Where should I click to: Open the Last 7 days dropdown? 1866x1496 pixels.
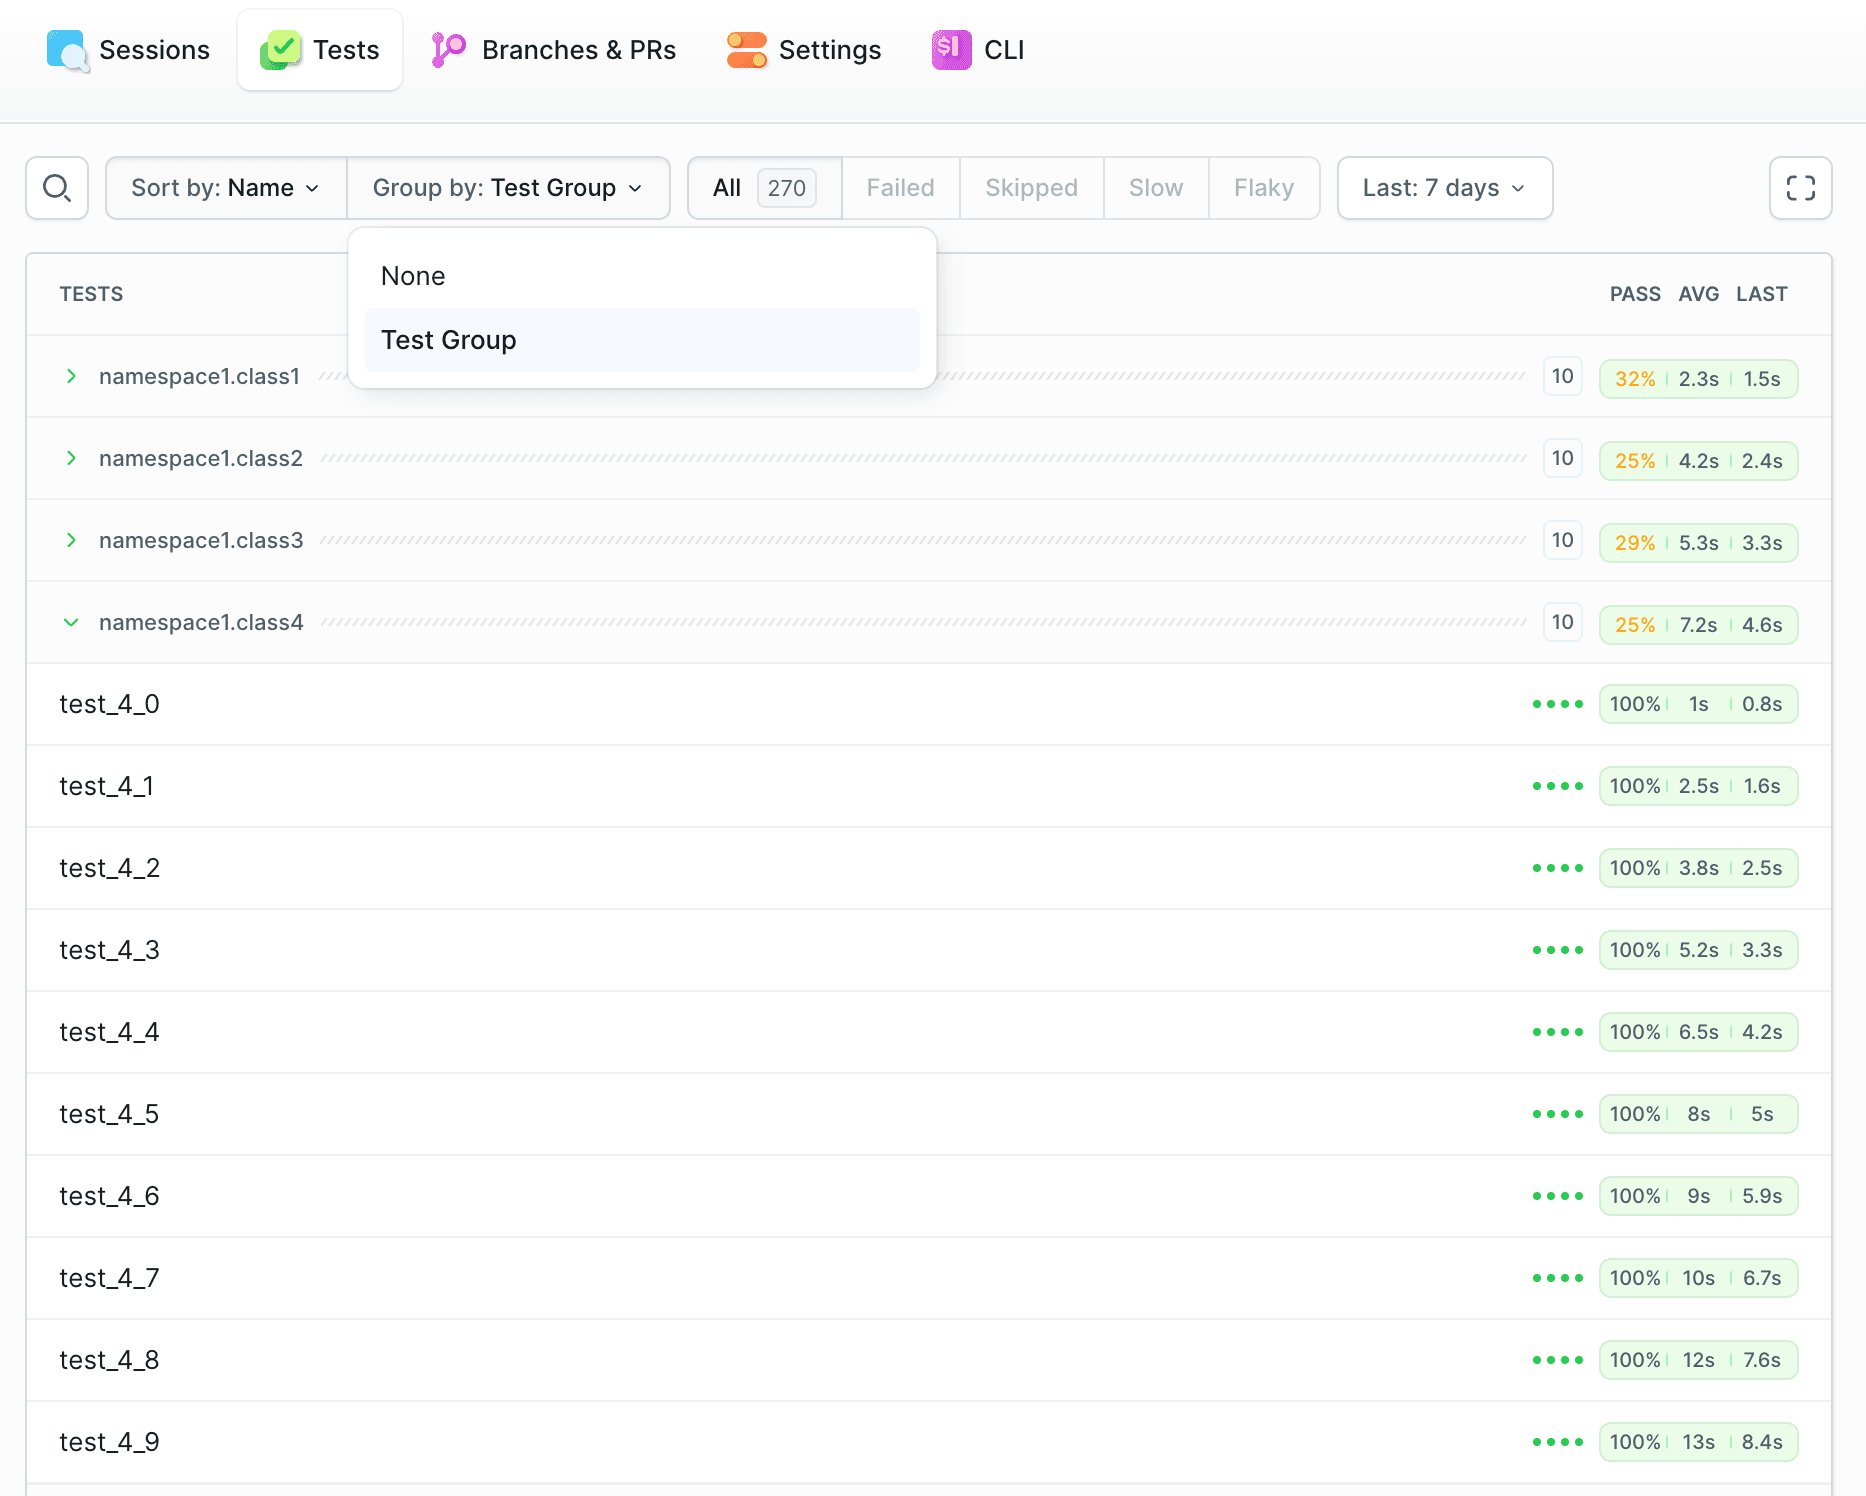pyautogui.click(x=1444, y=188)
